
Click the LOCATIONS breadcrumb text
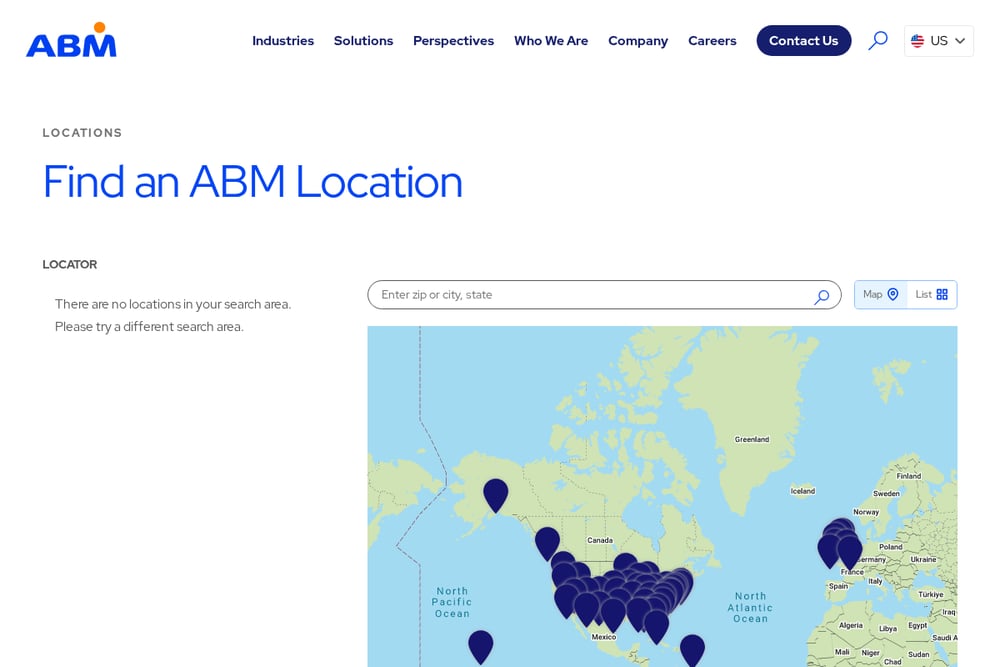pyautogui.click(x=82, y=133)
